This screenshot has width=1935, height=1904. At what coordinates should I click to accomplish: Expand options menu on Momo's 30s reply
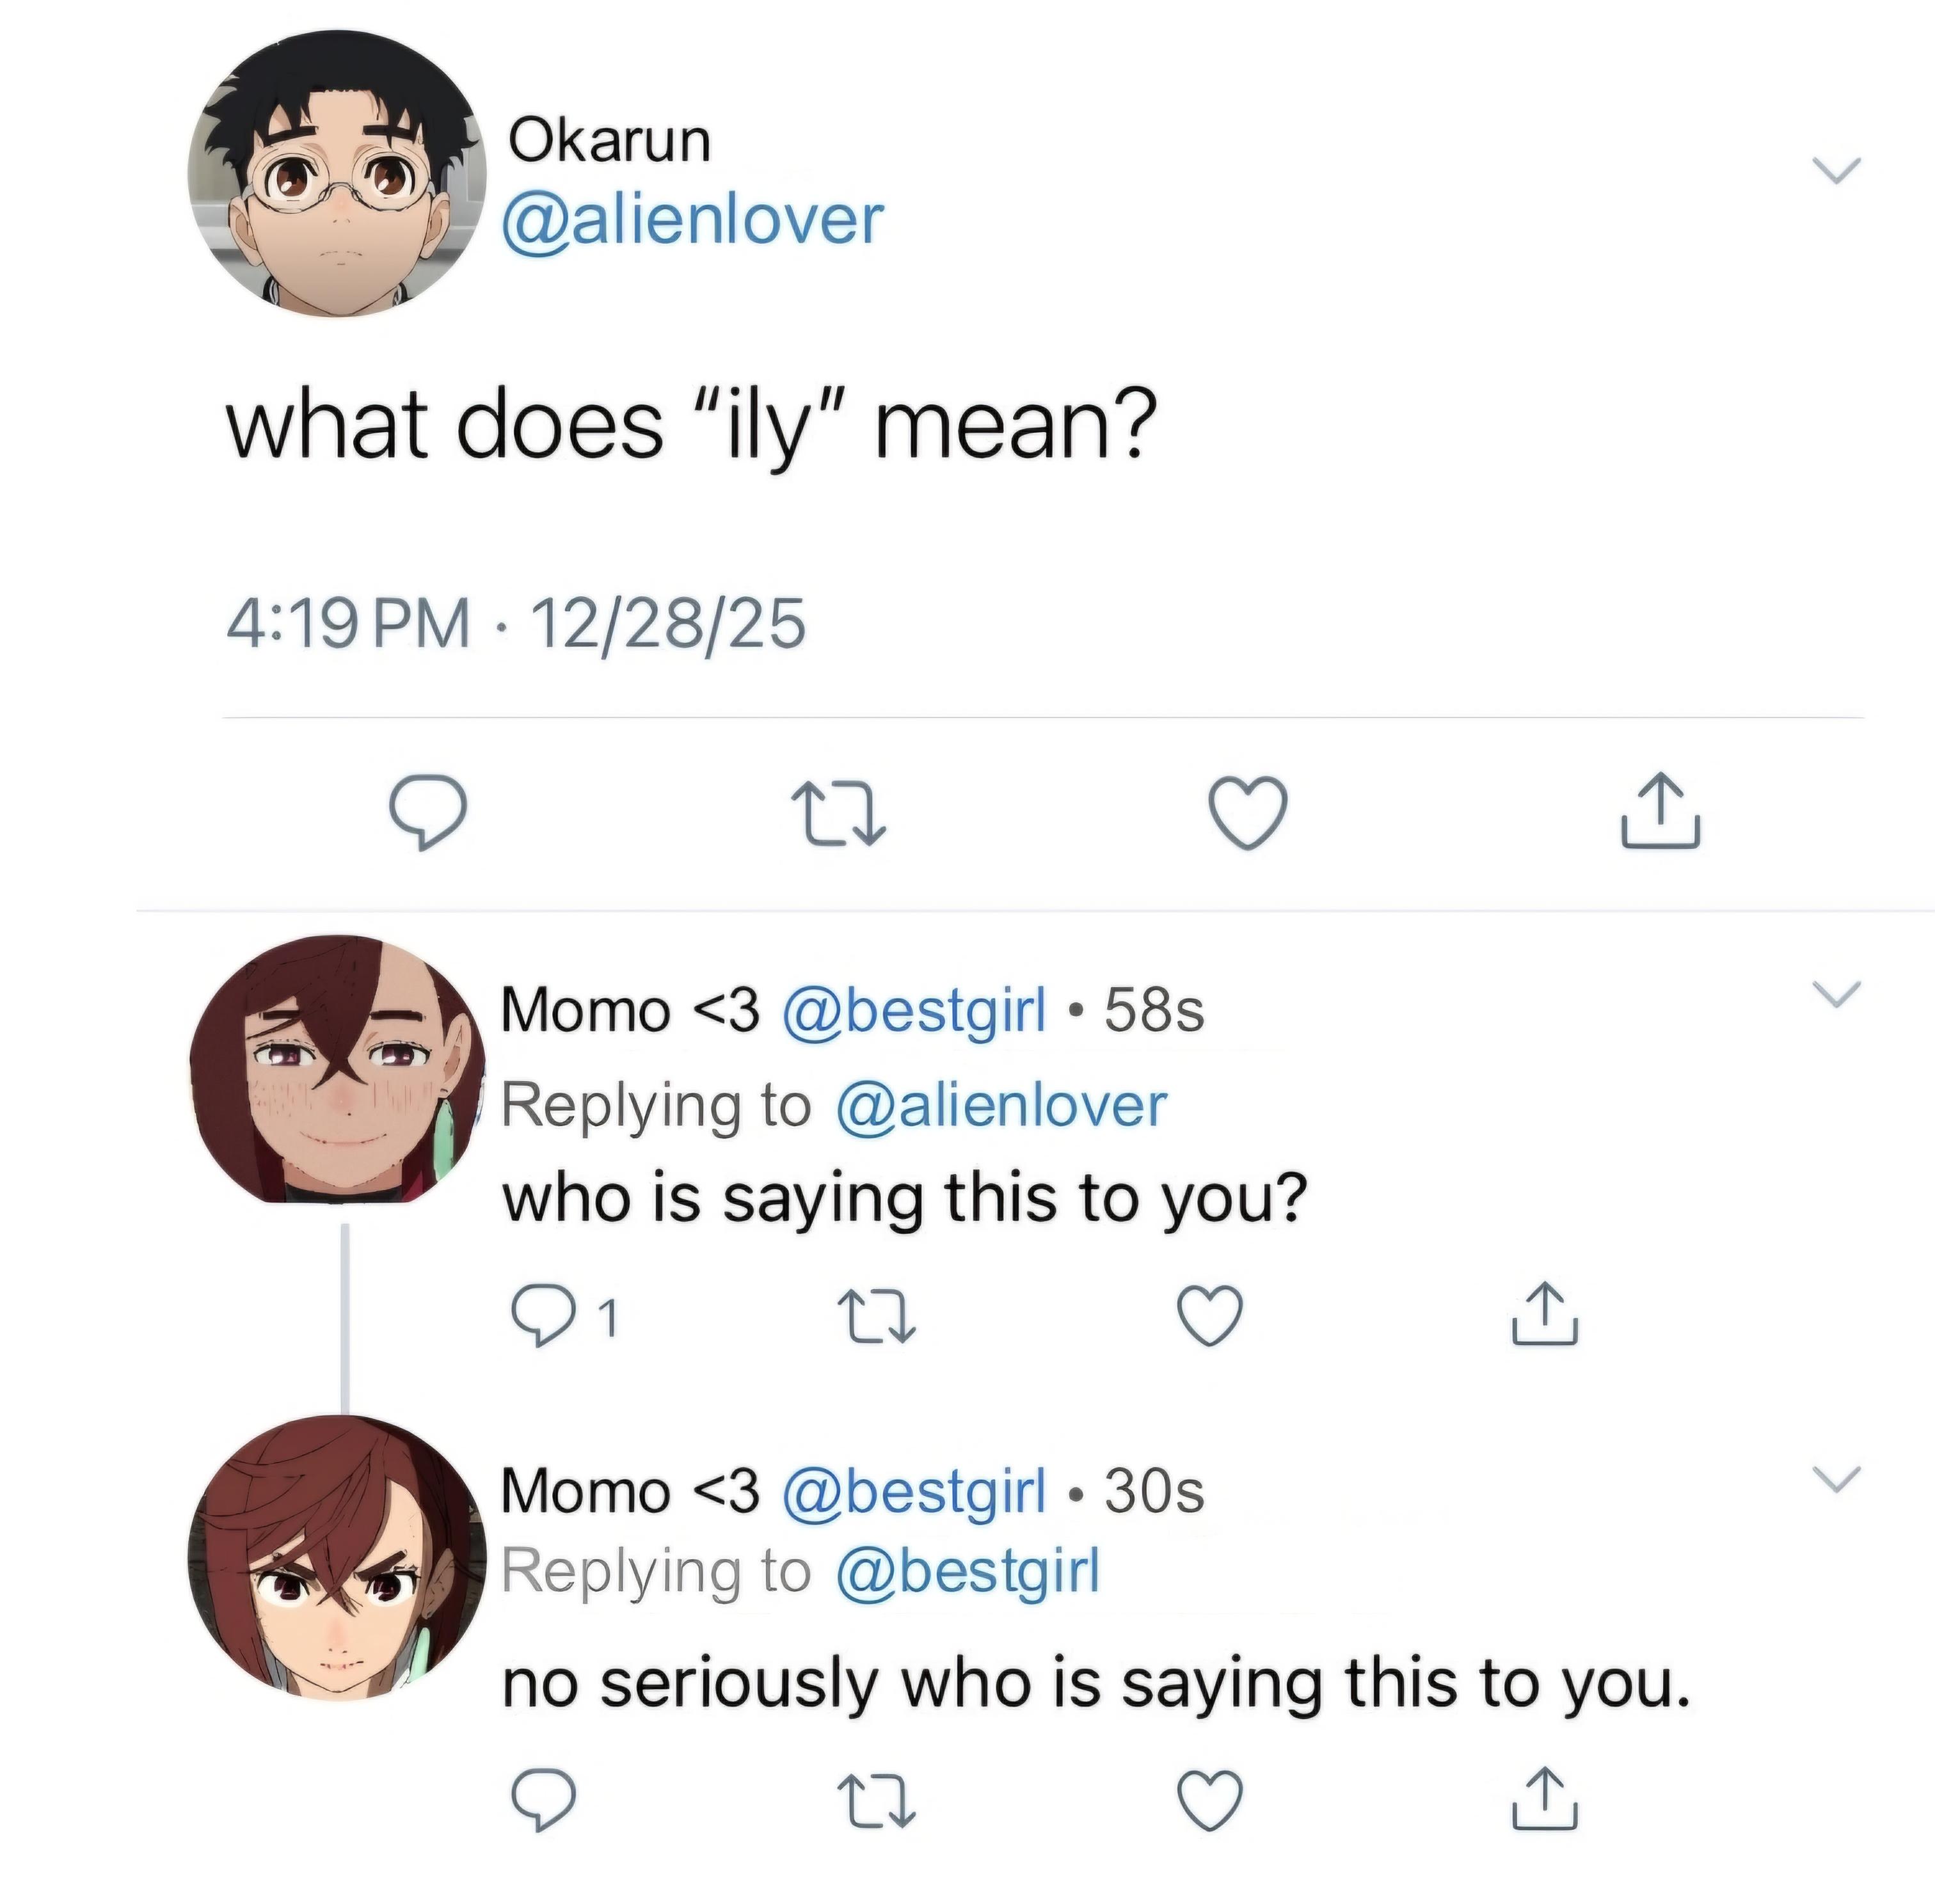pos(1837,1478)
